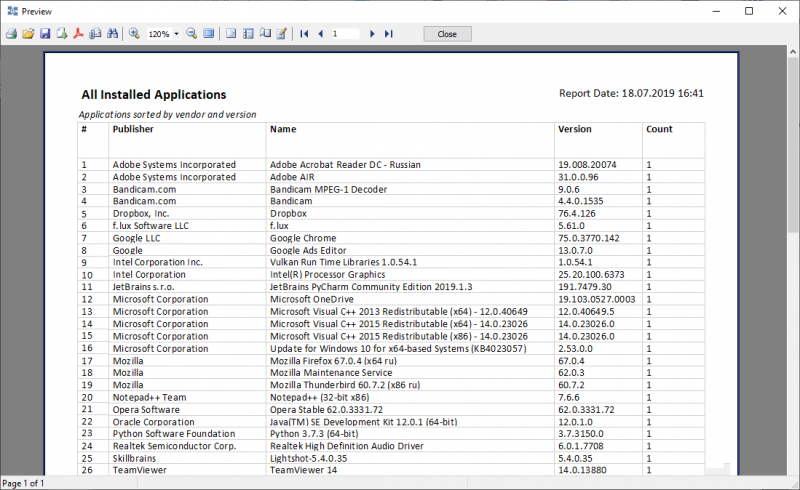The height and width of the screenshot is (490, 800).
Task: Click 'Page 1 of 1' status bar text
Action: pyautogui.click(x=23, y=483)
